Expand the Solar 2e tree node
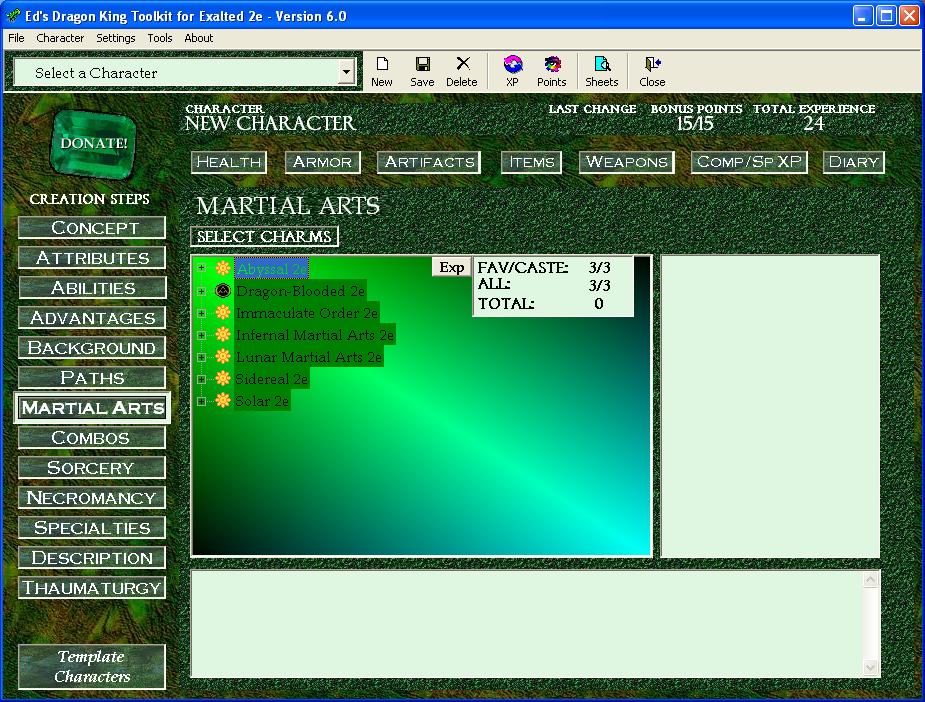This screenshot has height=702, width=925. [202, 401]
